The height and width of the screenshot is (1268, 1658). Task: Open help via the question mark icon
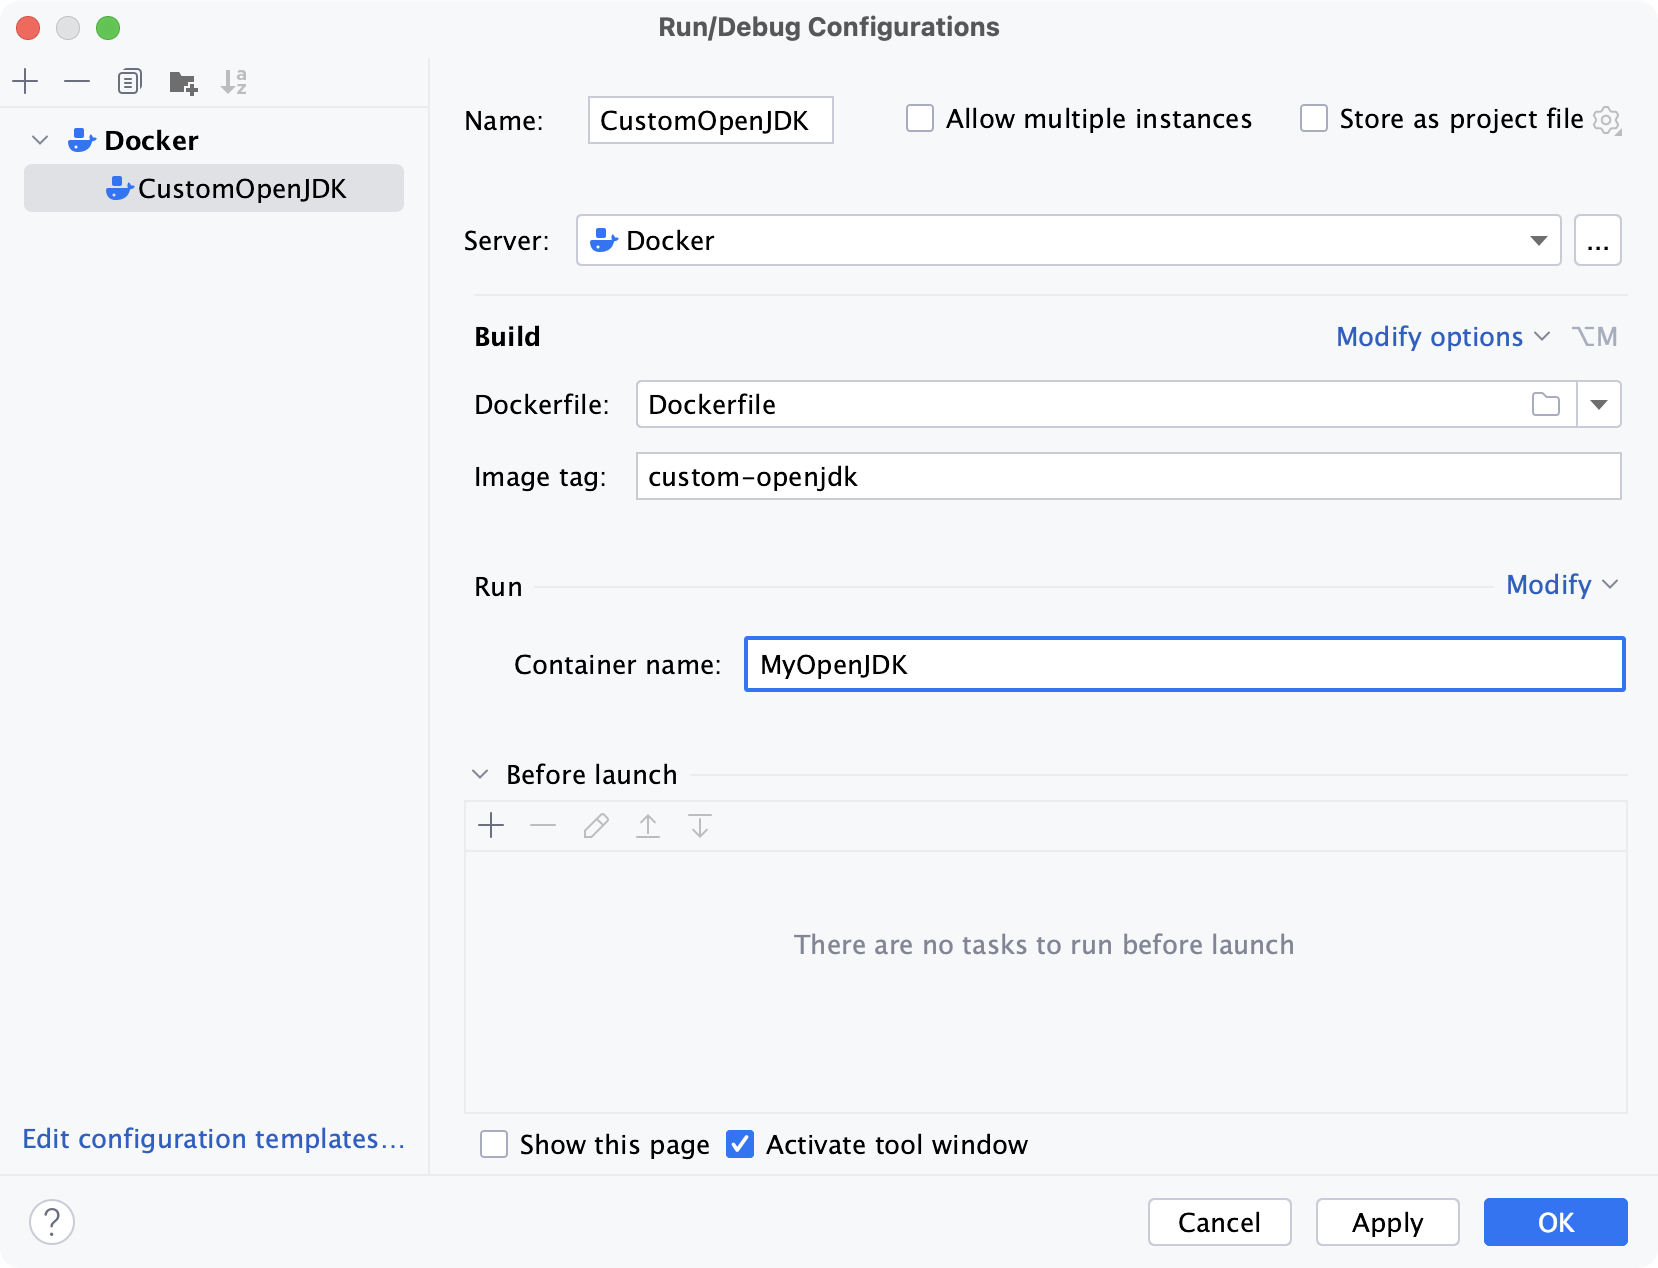click(x=52, y=1221)
